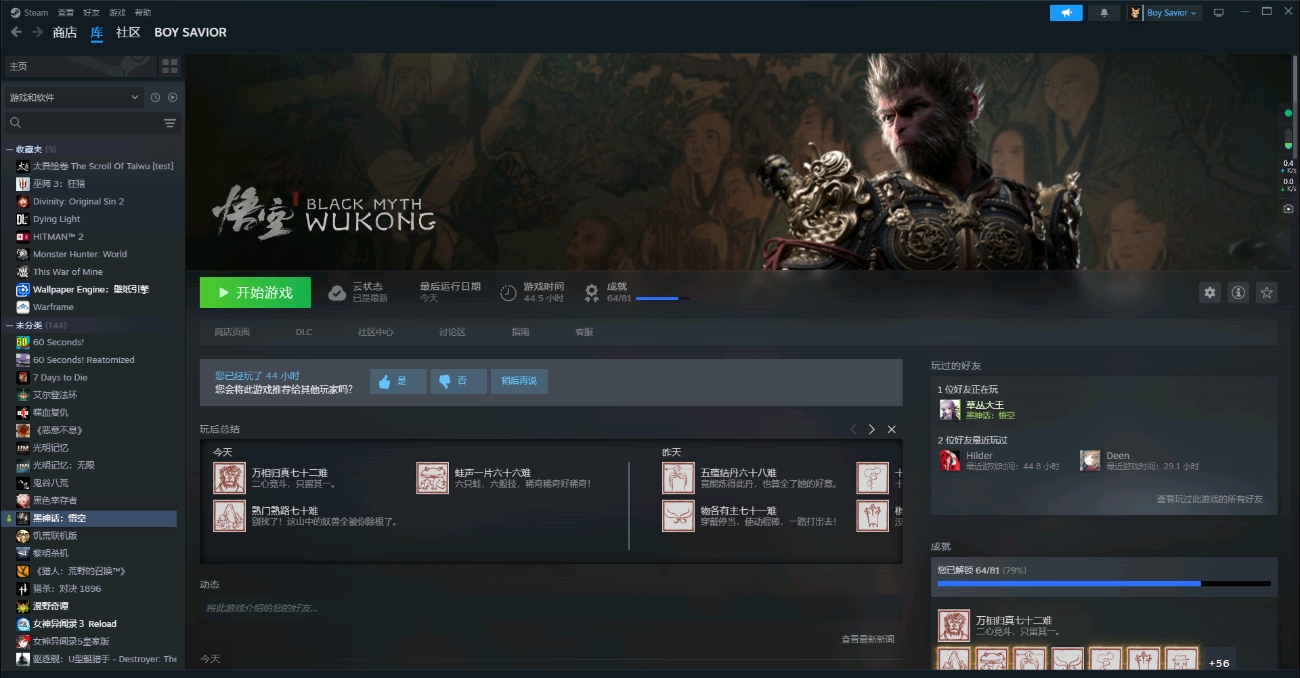The height and width of the screenshot is (678, 1300).
Task: Click the 否 don't recommend button
Action: click(458, 381)
